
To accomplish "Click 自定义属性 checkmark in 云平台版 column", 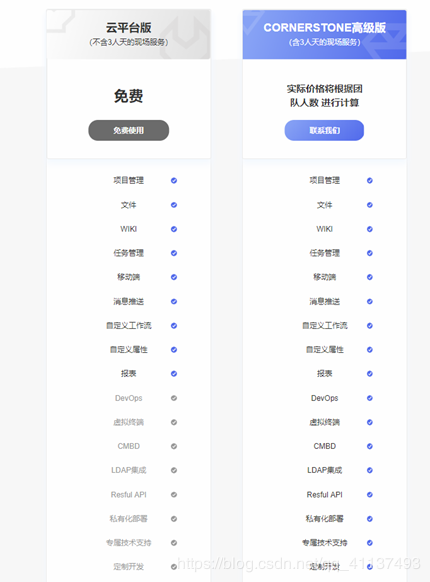I will click(174, 350).
